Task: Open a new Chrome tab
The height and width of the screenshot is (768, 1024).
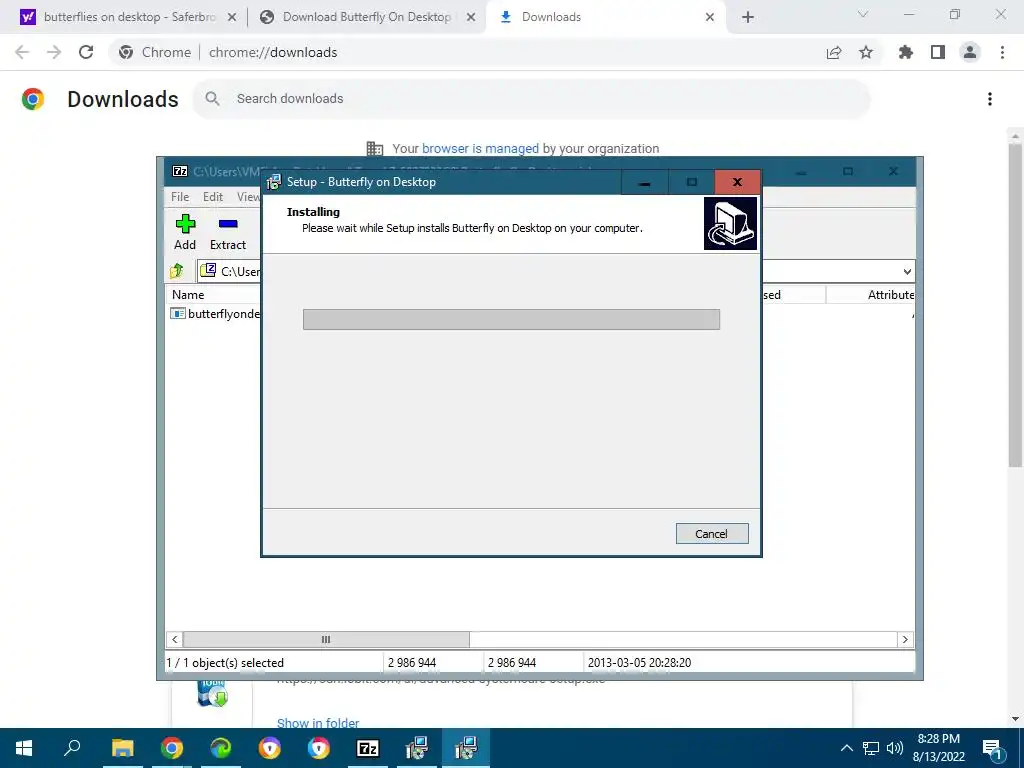Action: (x=748, y=17)
